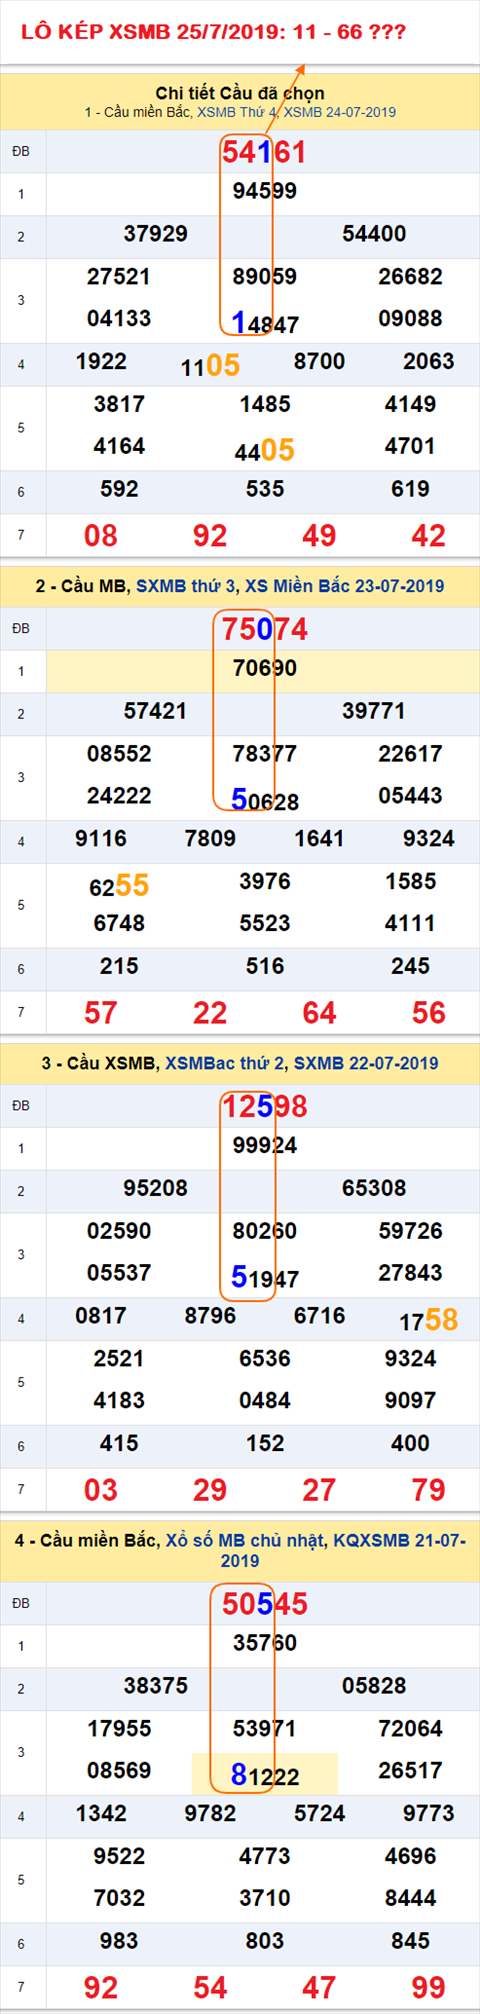
Task: Select seventh prize number 29
Action: coord(210,1490)
